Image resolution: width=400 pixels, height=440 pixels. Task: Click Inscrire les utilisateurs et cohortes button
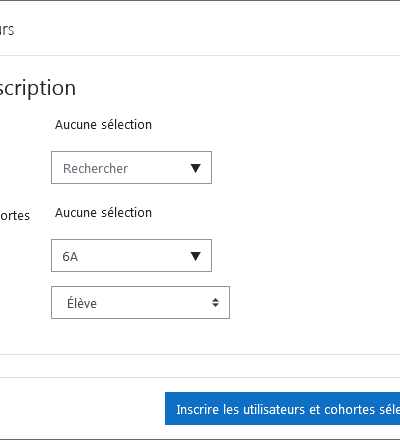(x=282, y=408)
